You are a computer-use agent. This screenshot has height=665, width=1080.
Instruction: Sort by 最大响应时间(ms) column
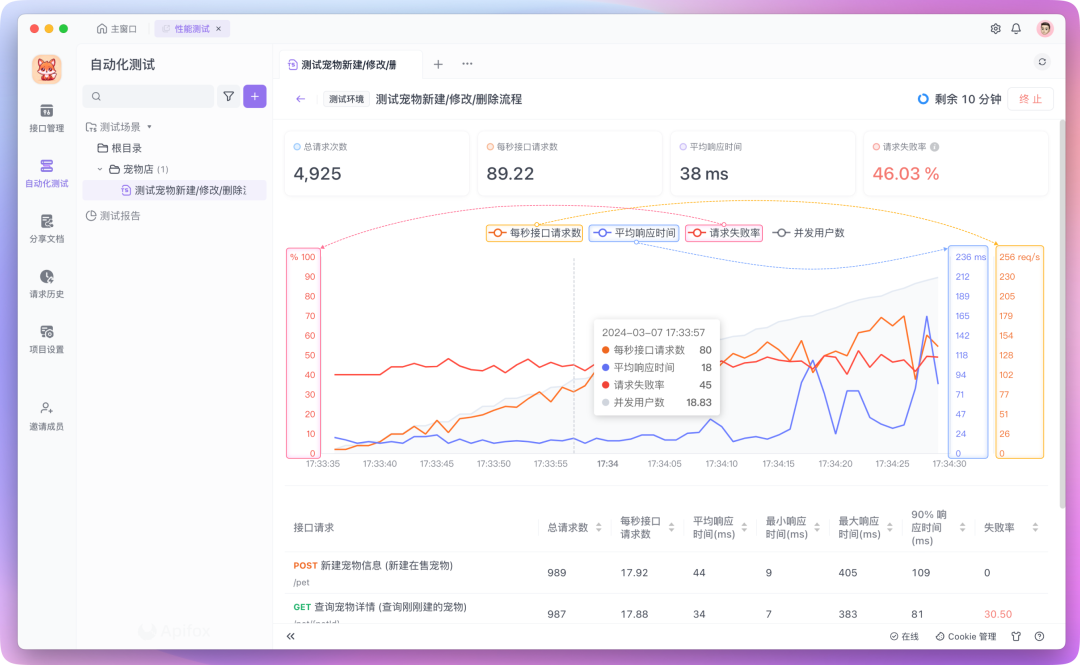click(x=890, y=527)
